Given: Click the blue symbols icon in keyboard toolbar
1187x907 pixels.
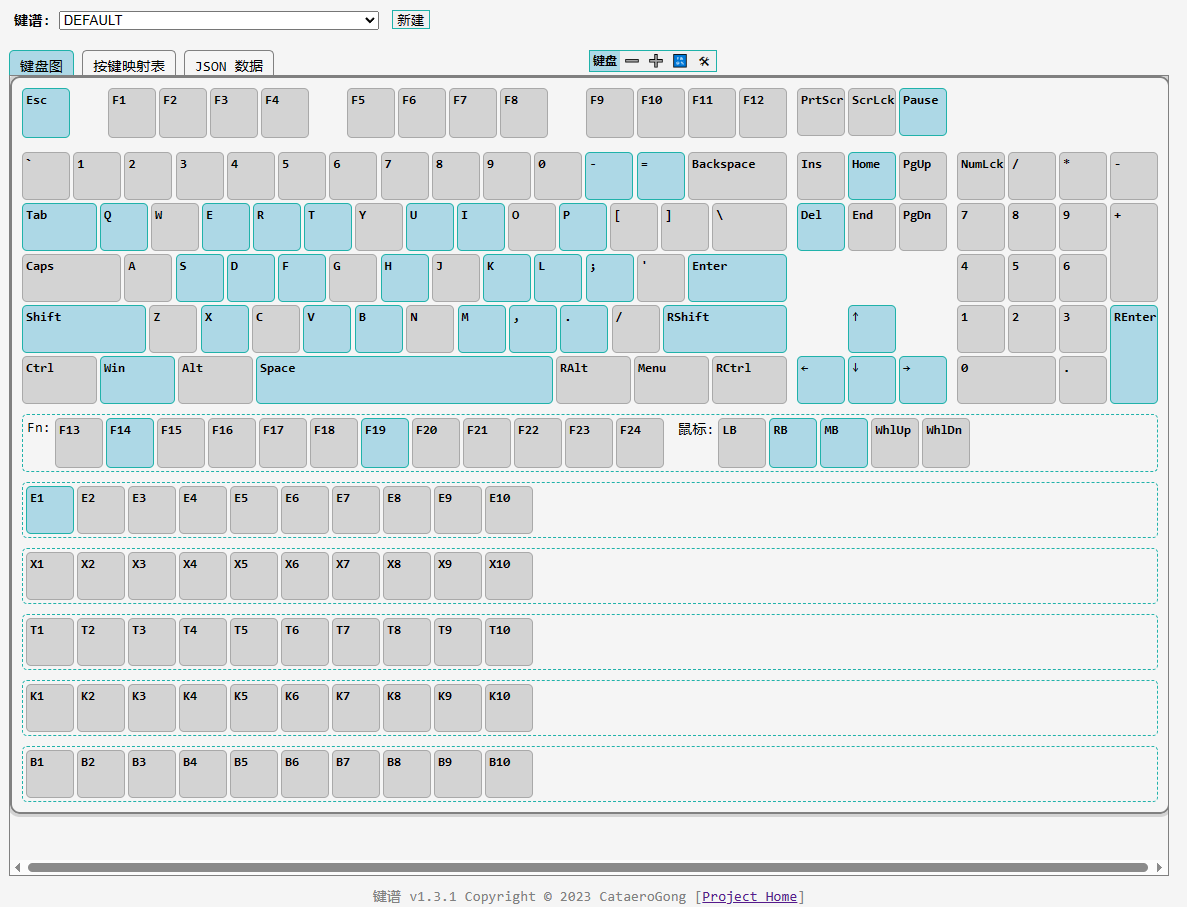Looking at the screenshot, I should pyautogui.click(x=680, y=61).
